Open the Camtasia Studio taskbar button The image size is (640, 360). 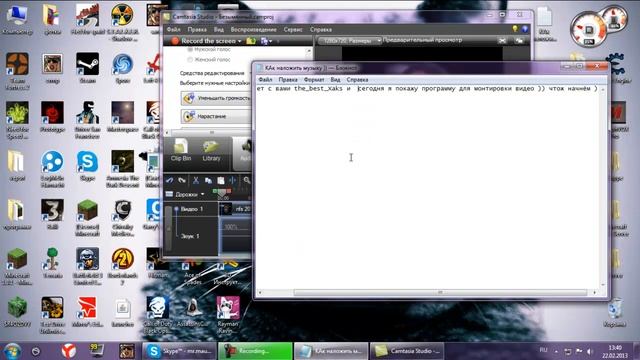tap(407, 351)
